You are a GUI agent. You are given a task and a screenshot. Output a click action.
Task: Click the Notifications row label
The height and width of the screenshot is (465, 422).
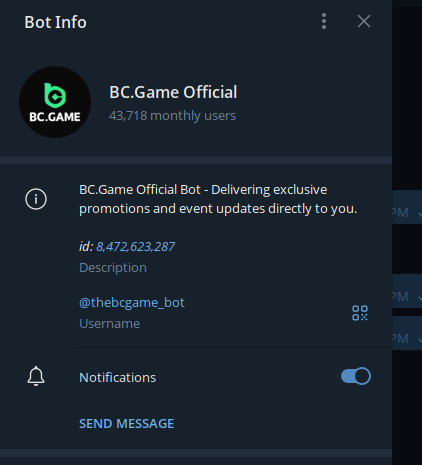[117, 378]
